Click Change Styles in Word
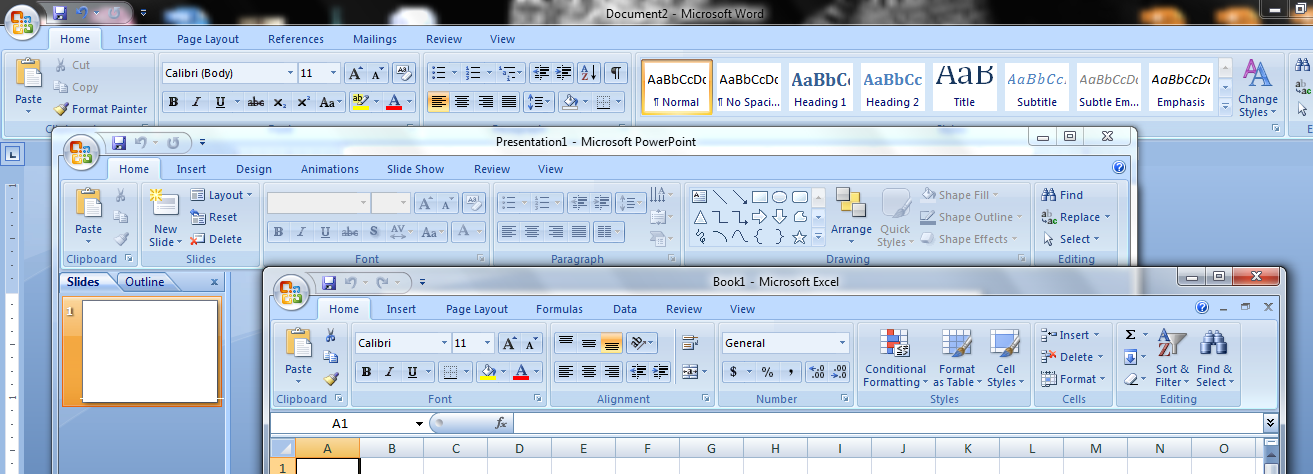Viewport: 1313px width, 474px height. pyautogui.click(x=1257, y=88)
